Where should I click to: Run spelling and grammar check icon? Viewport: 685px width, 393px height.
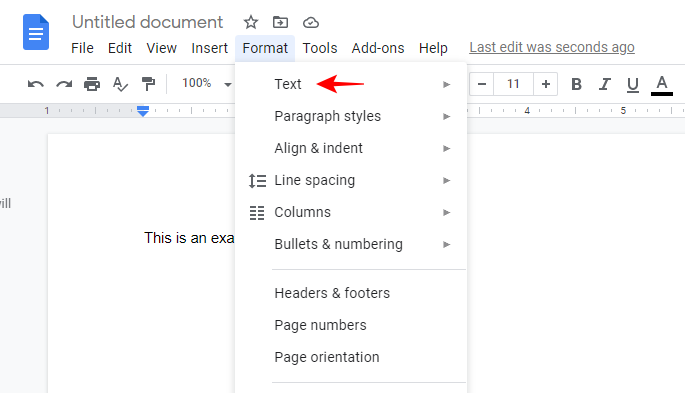pyautogui.click(x=120, y=84)
